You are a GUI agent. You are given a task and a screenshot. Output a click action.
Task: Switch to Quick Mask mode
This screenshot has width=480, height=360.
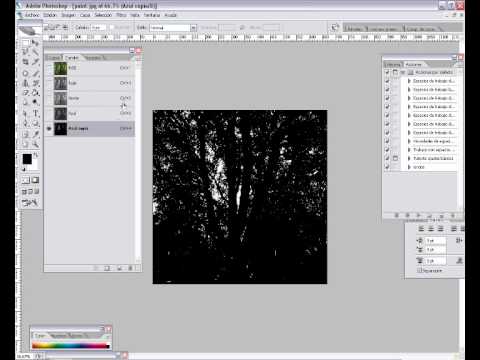35,180
